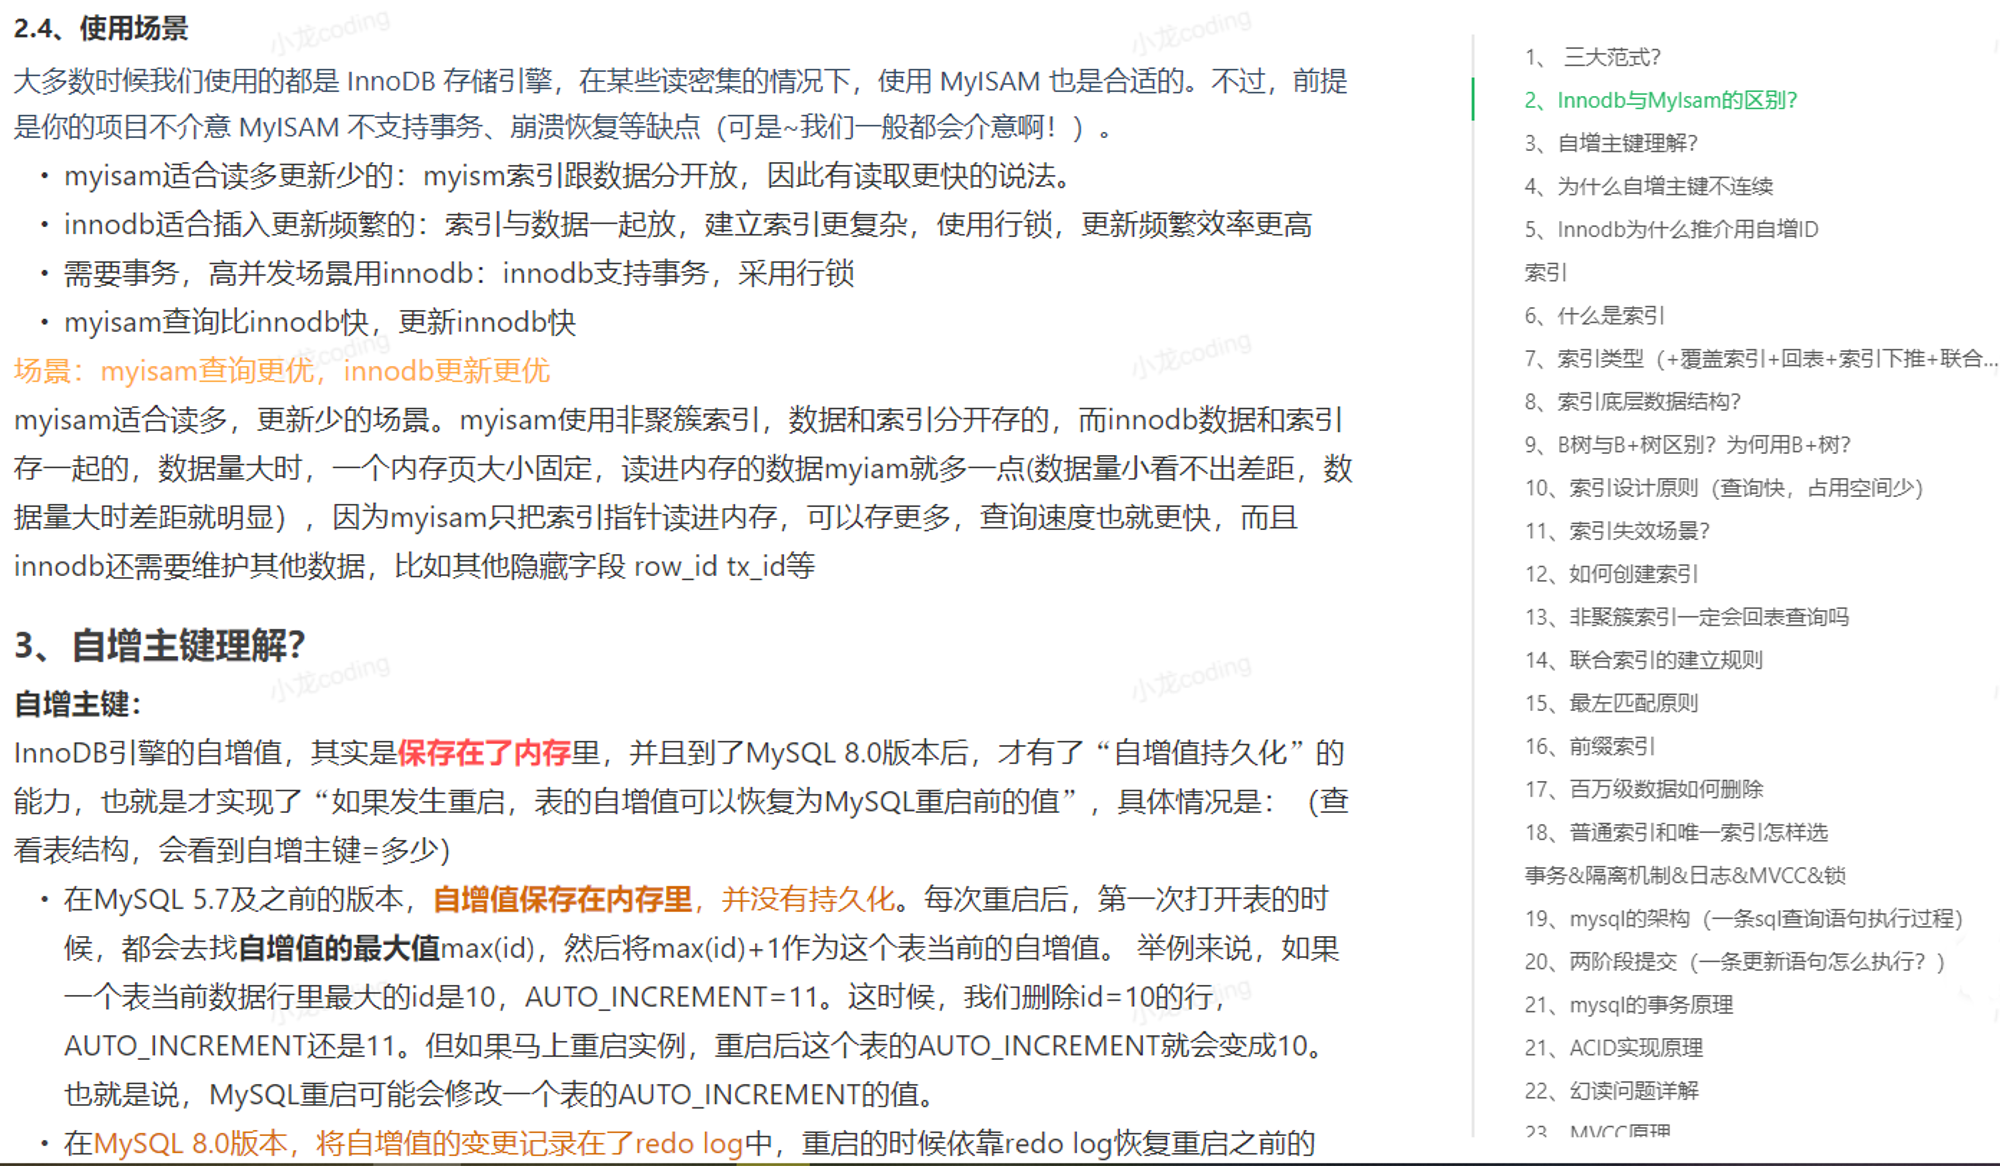Select the '索引' section heading in outline
This screenshot has width=2000, height=1166.
1545,272
